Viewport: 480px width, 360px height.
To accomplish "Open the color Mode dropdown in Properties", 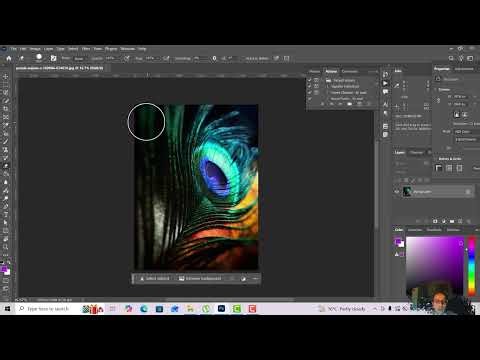I will click(x=467, y=132).
